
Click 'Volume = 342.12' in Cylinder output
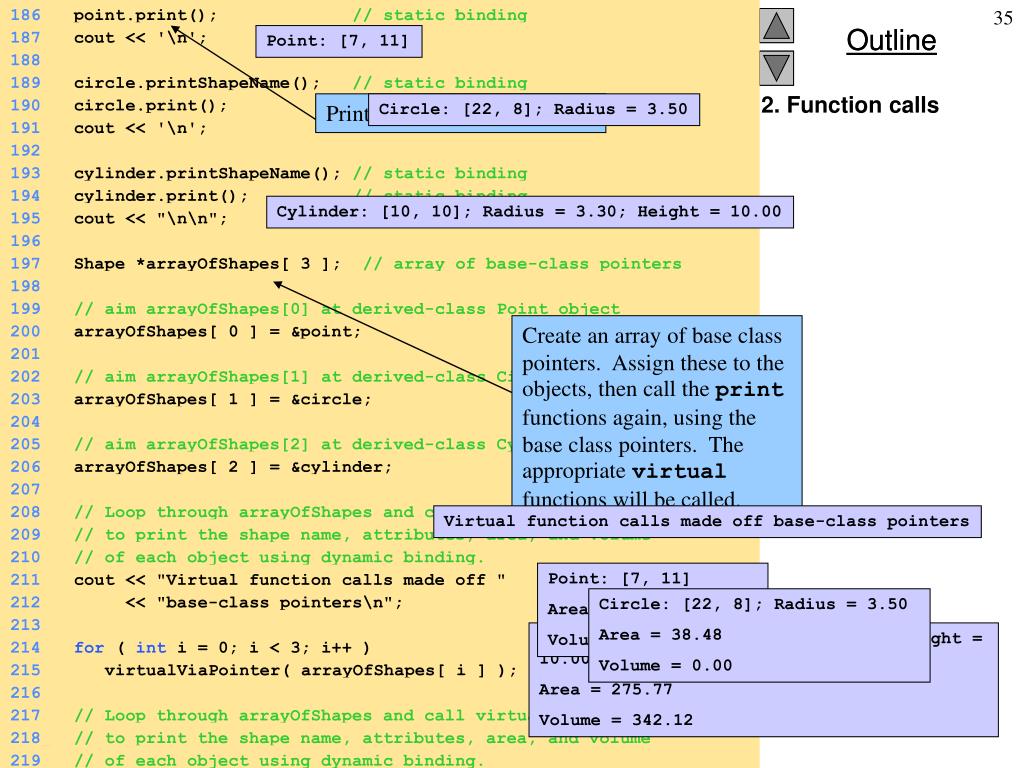(615, 720)
